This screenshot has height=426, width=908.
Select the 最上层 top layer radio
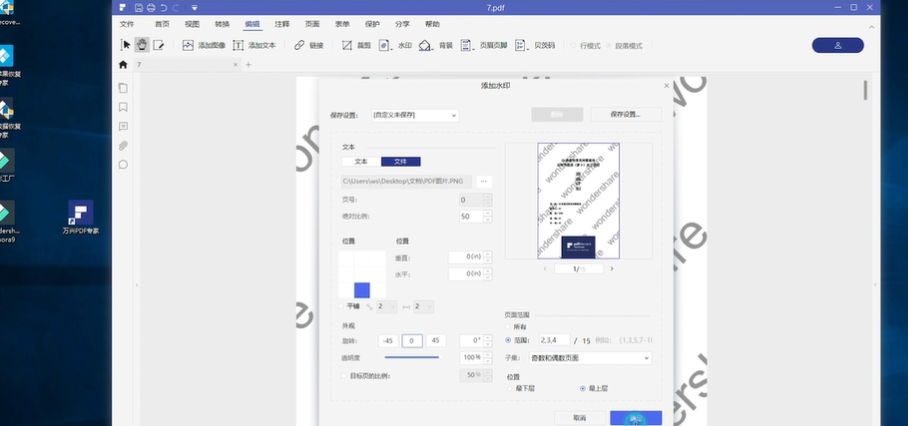pyautogui.click(x=583, y=388)
